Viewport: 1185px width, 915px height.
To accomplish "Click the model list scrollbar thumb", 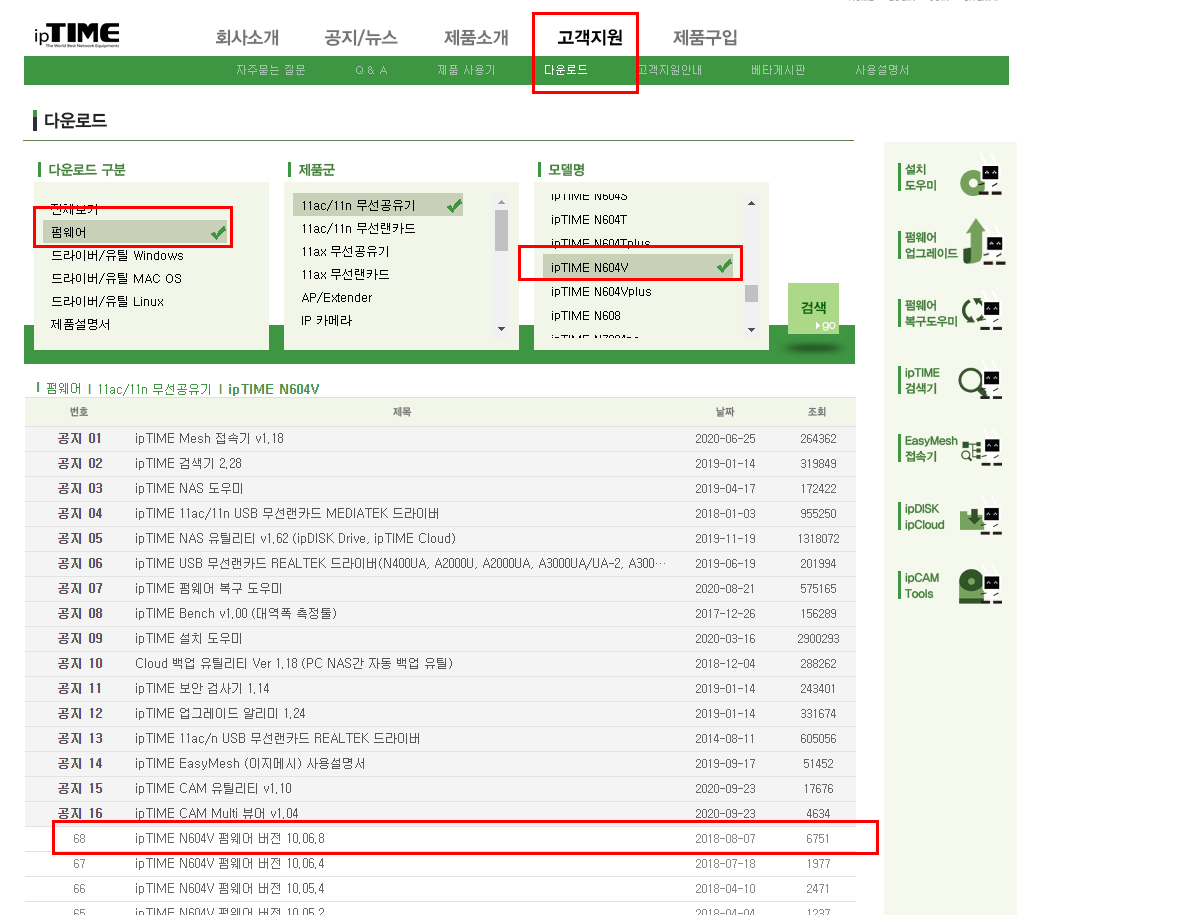I will [751, 293].
